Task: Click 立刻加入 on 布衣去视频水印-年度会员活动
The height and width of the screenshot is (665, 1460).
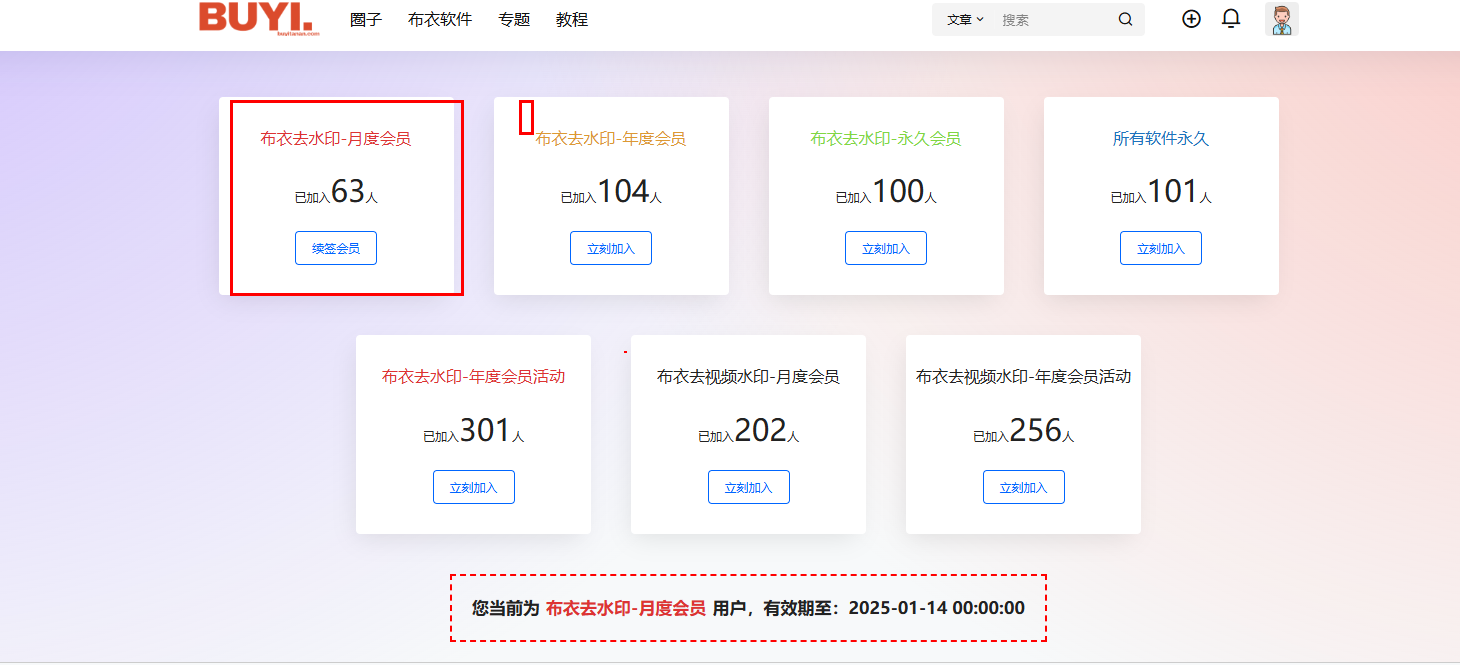Action: (x=1024, y=486)
